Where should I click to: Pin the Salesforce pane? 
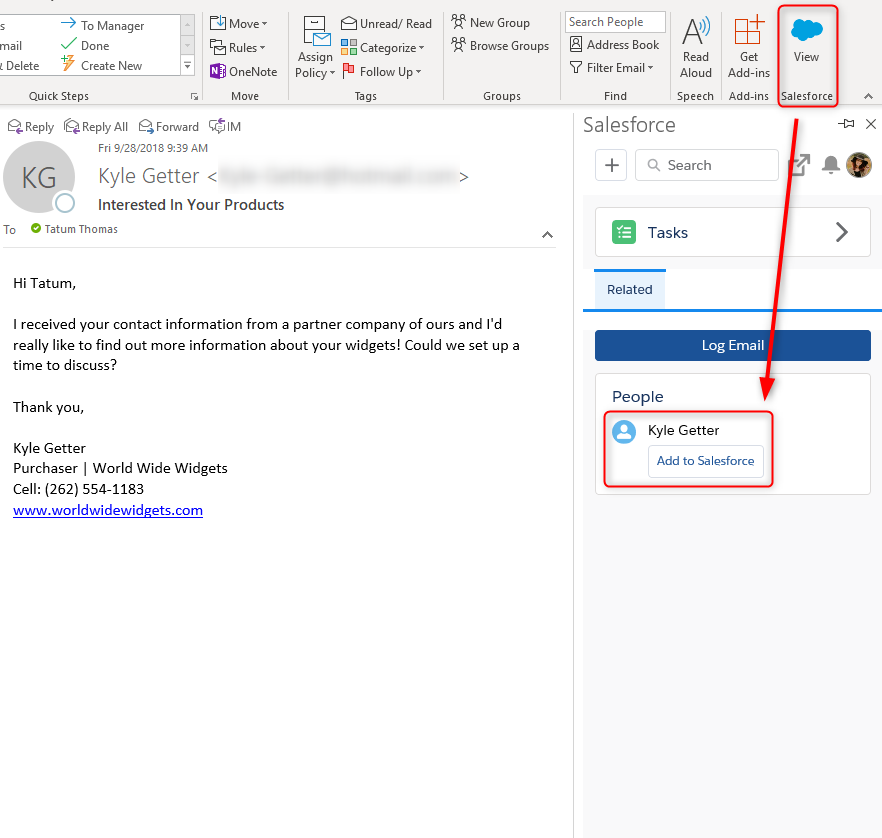coord(846,124)
